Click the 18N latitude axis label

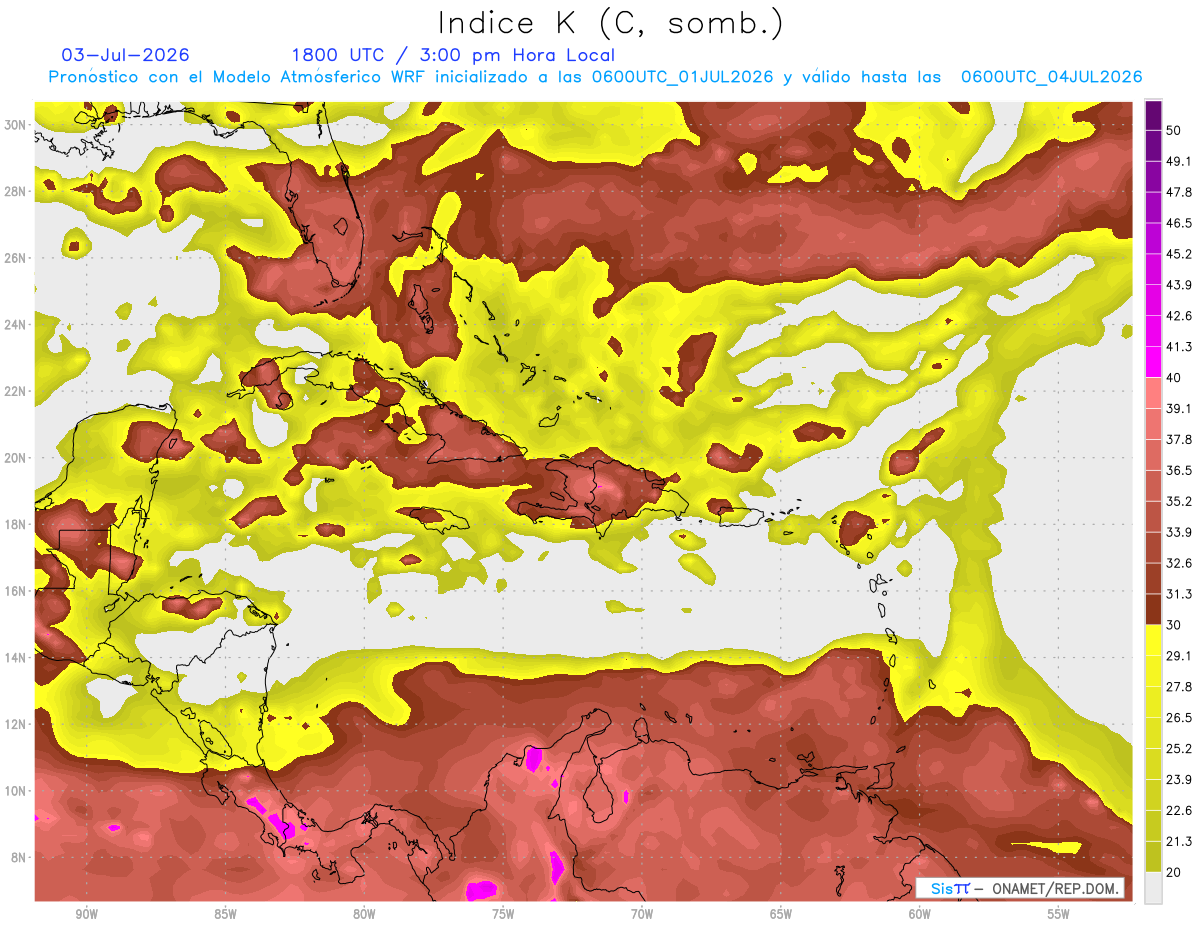15,524
